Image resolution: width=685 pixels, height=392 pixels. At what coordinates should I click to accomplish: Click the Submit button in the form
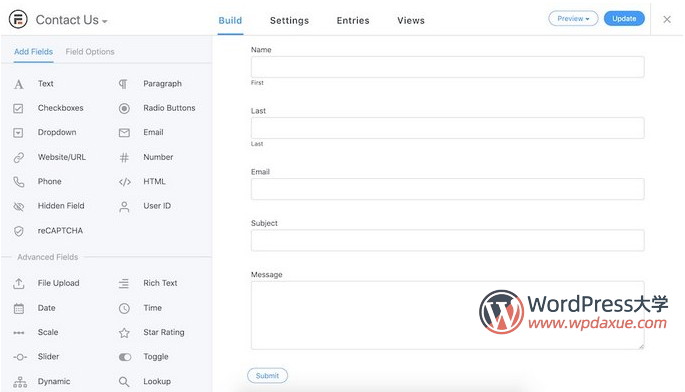click(x=267, y=376)
